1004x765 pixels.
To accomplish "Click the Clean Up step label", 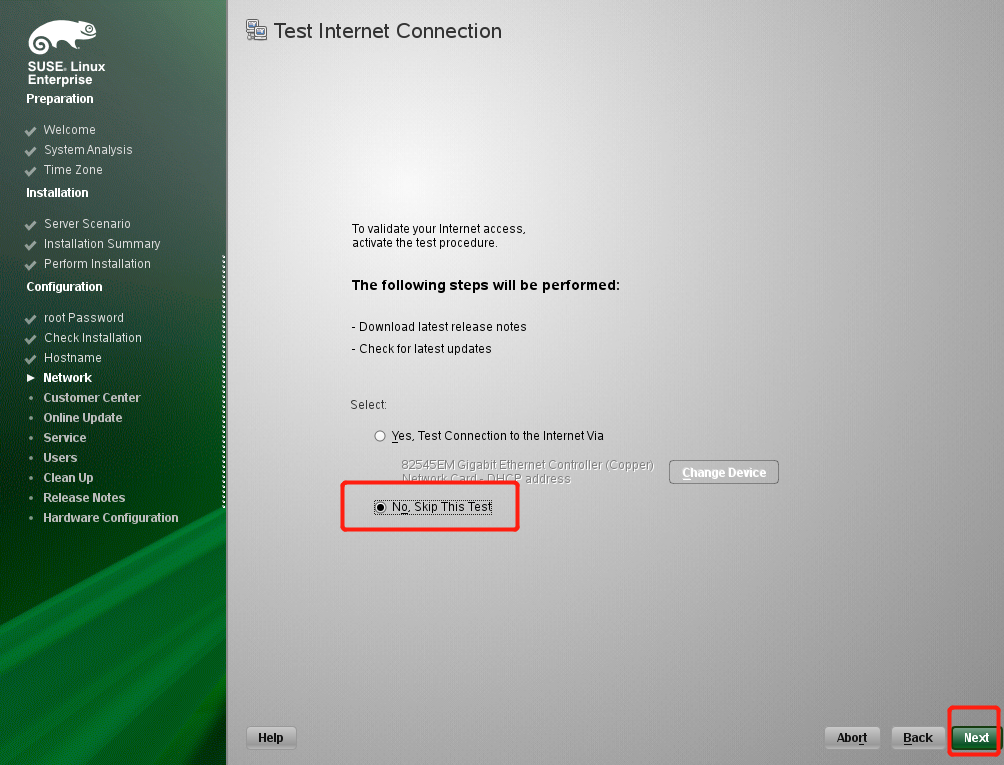I will 68,478.
